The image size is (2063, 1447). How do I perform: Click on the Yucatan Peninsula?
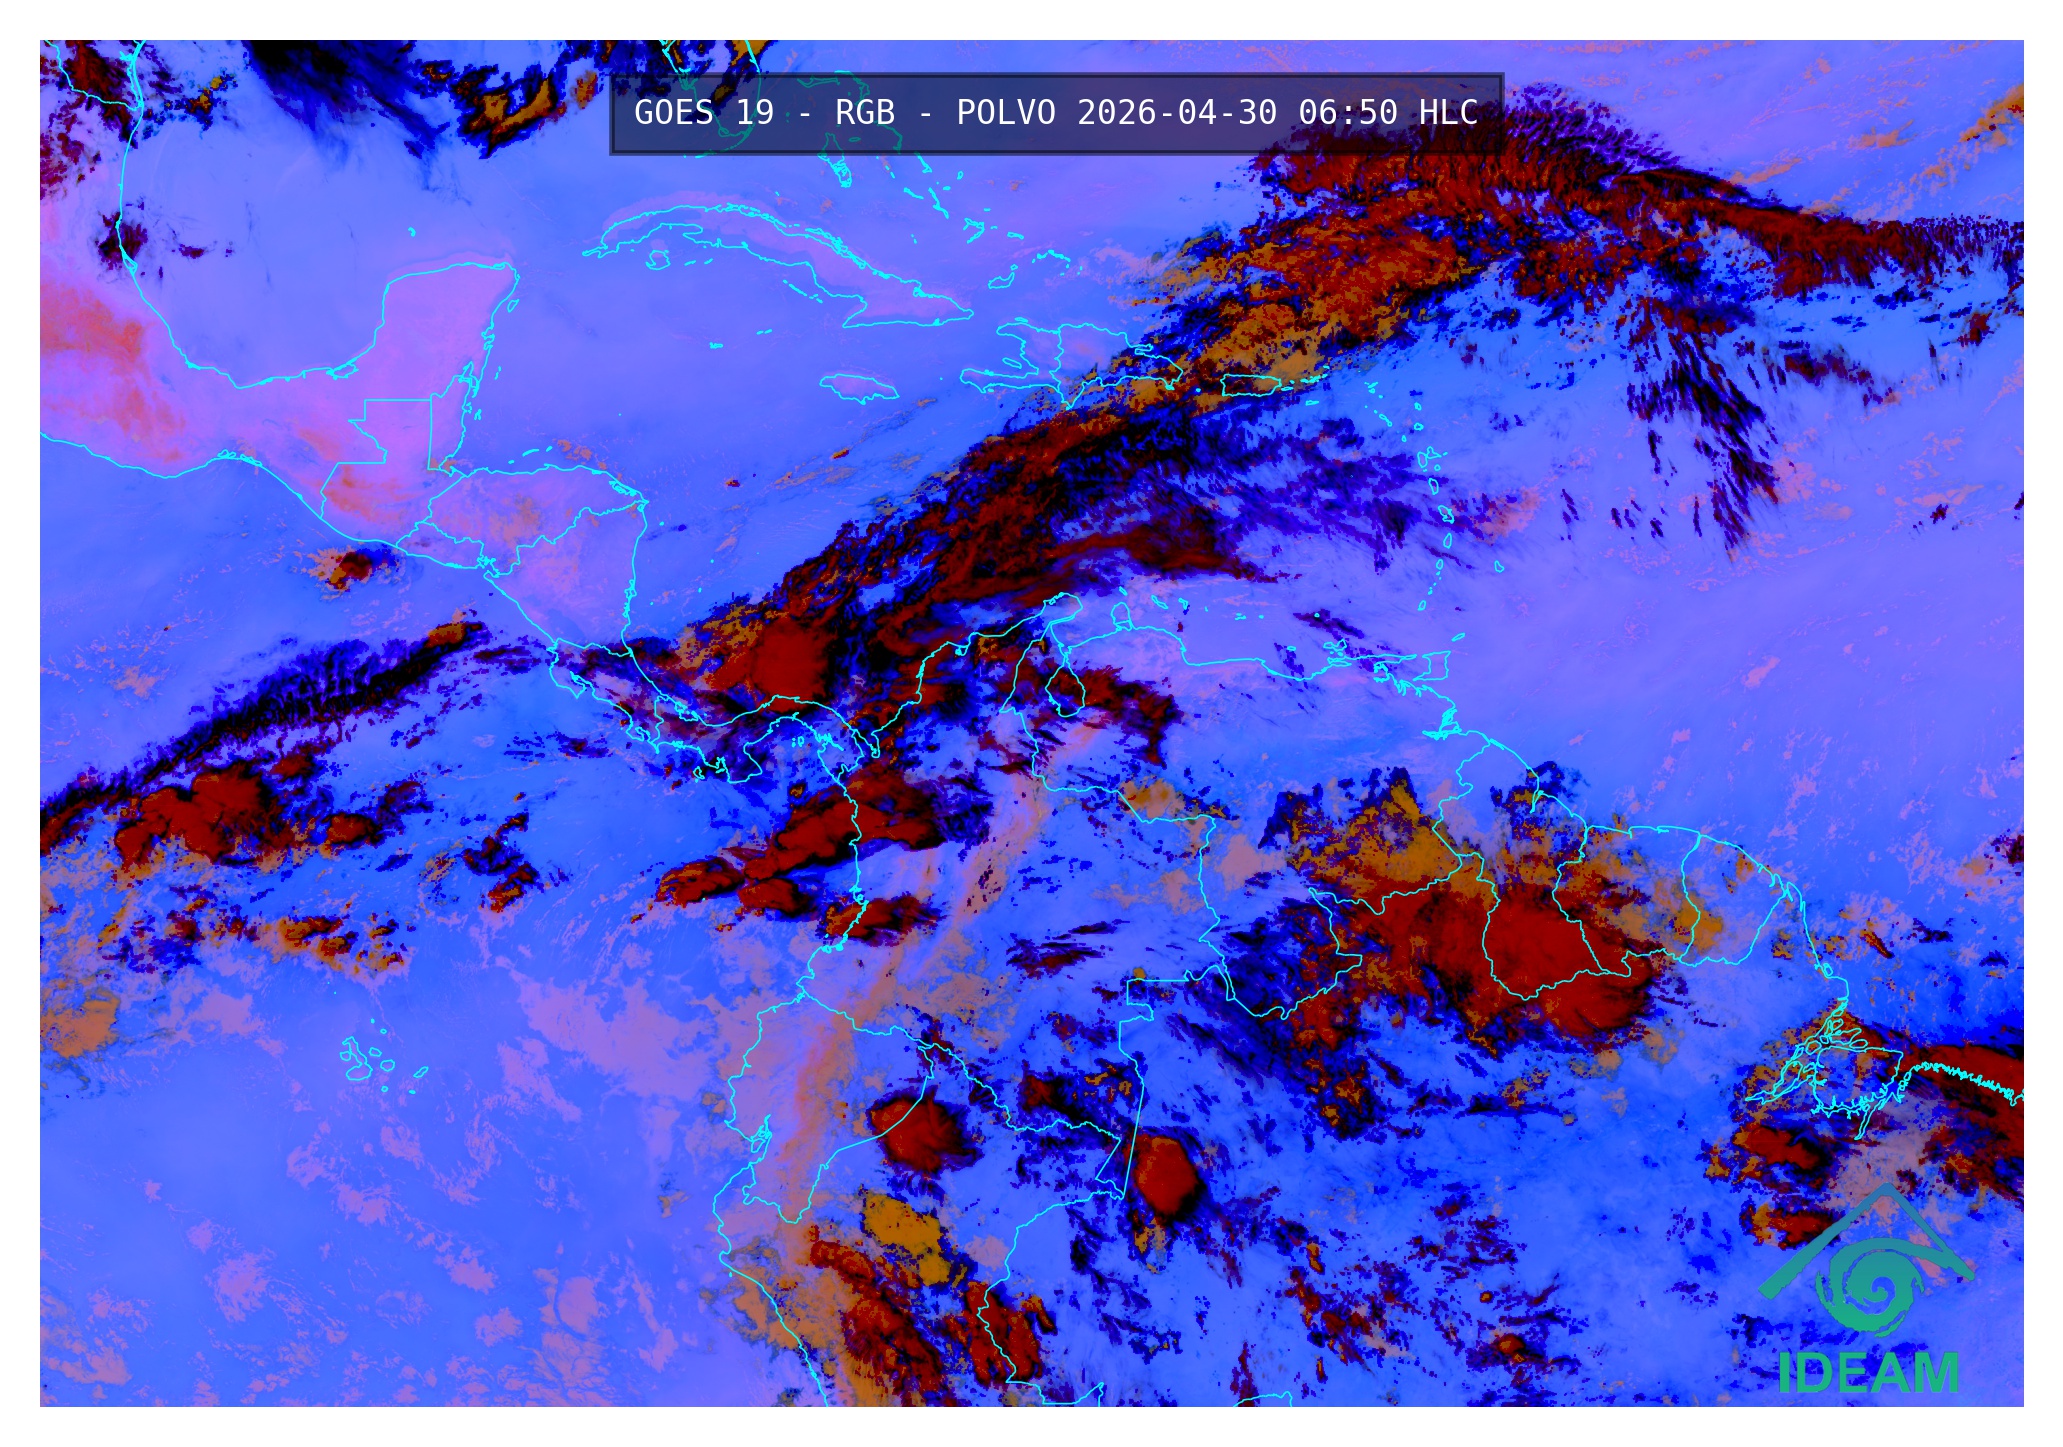(440, 320)
